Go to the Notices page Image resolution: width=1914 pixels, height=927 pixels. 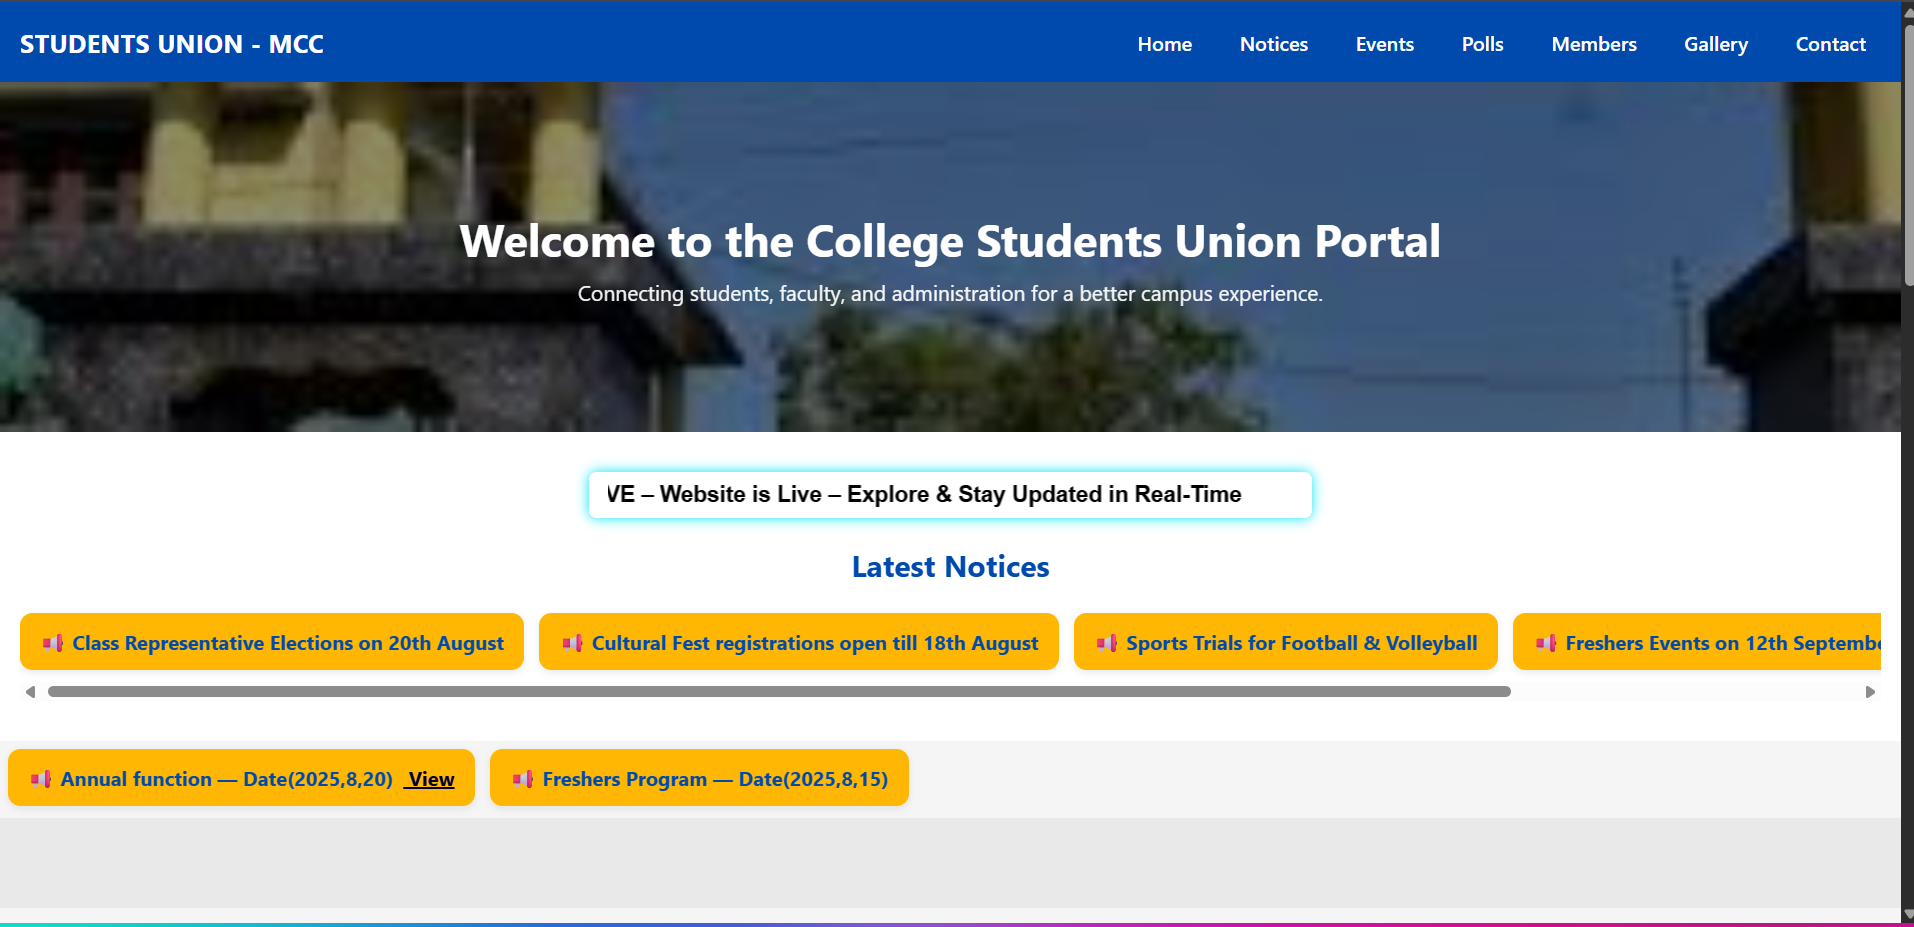pyautogui.click(x=1273, y=44)
